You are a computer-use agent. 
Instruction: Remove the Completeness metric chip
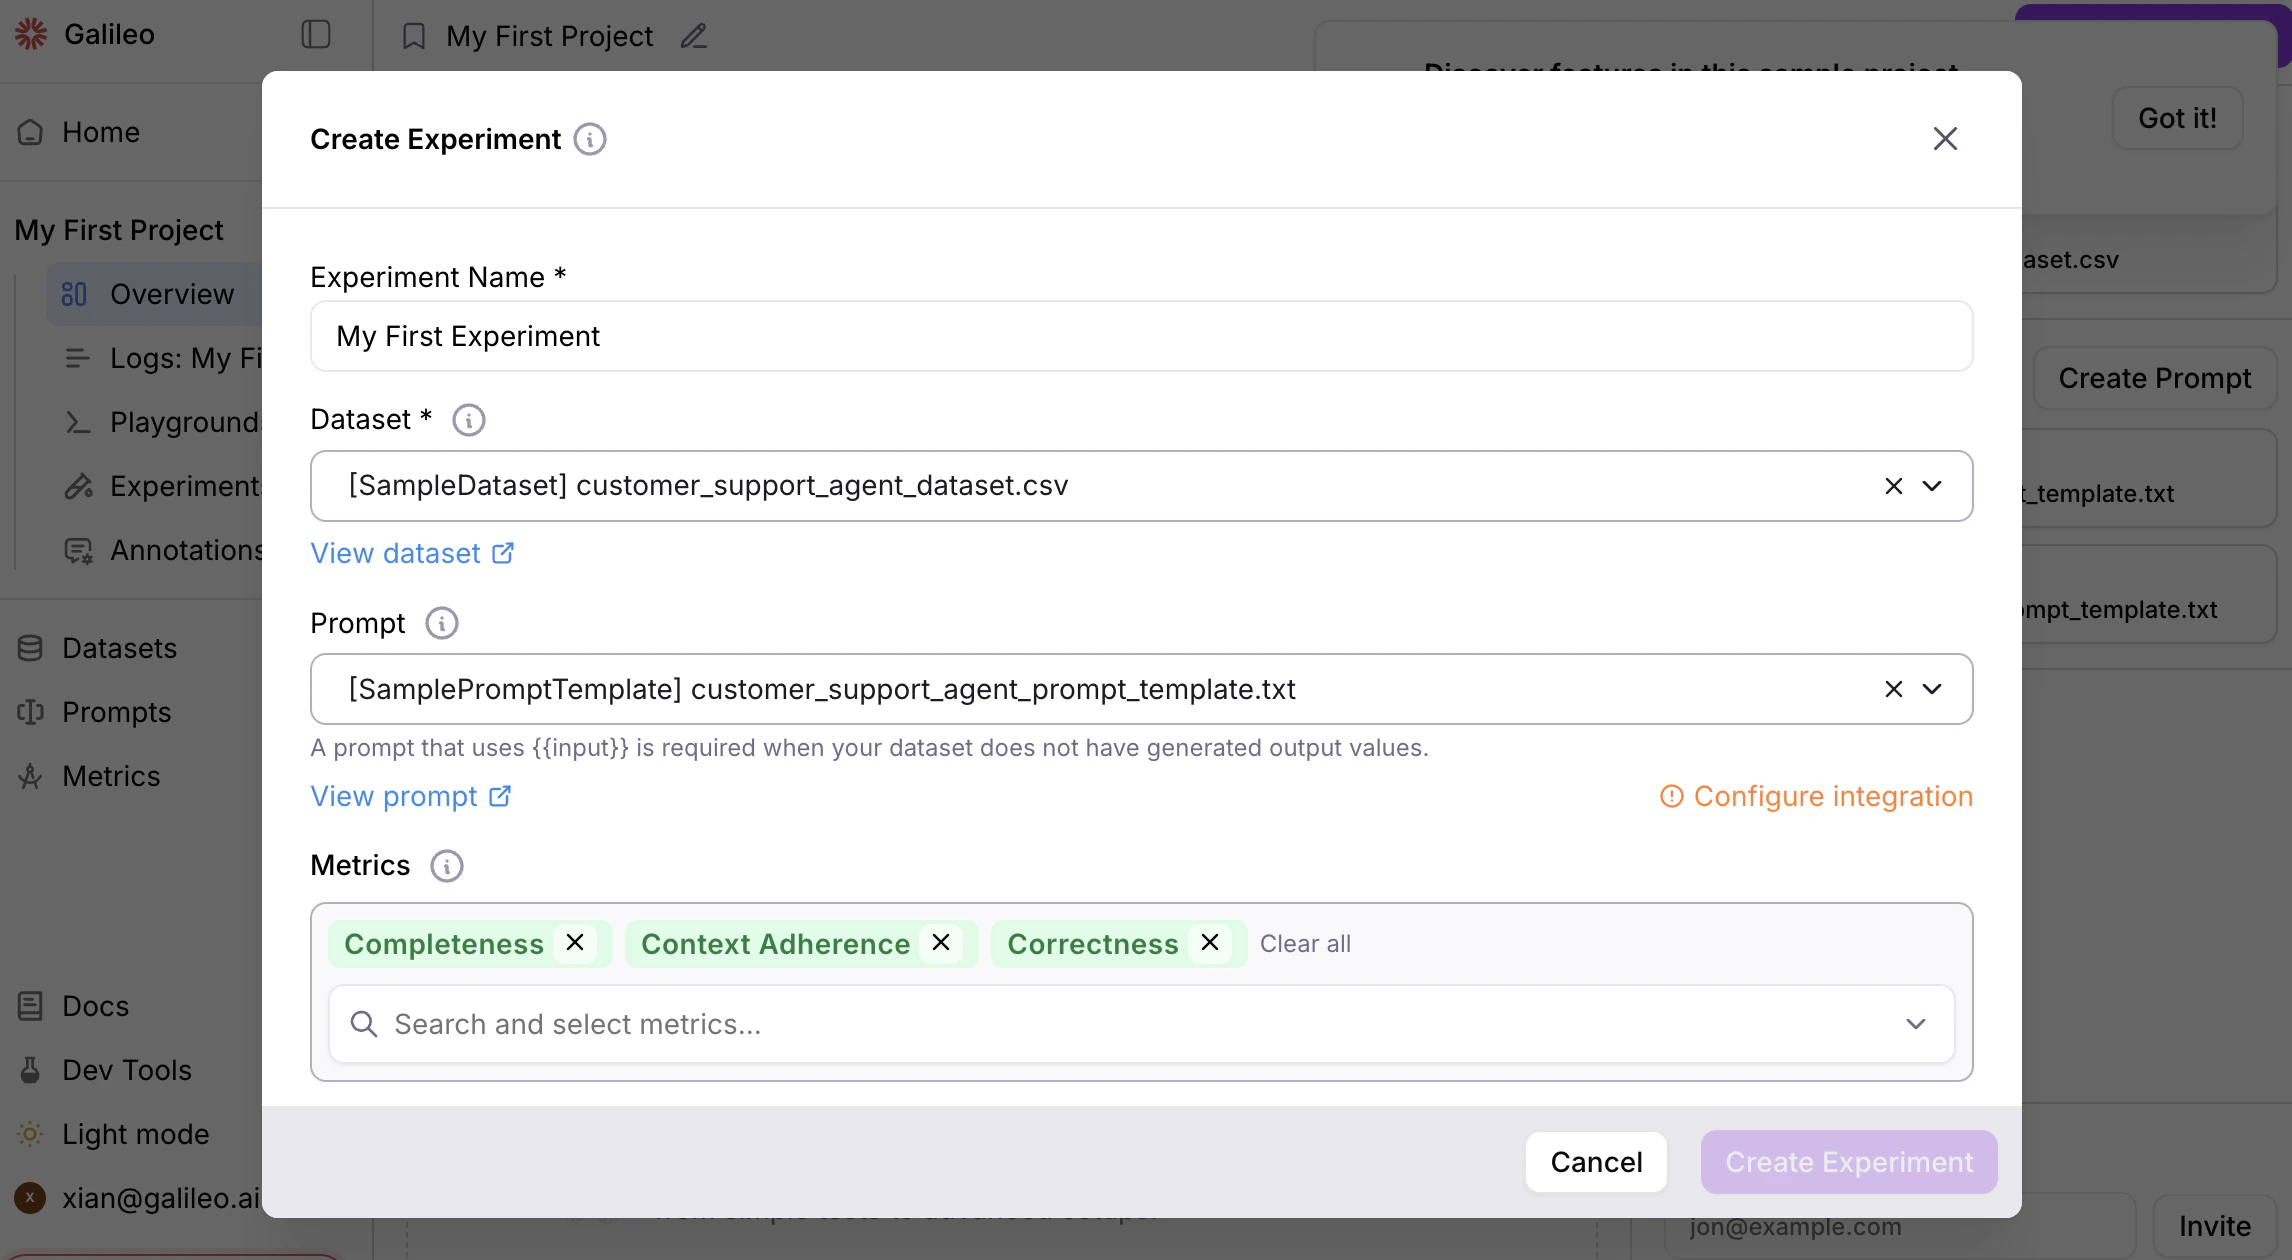click(x=575, y=942)
